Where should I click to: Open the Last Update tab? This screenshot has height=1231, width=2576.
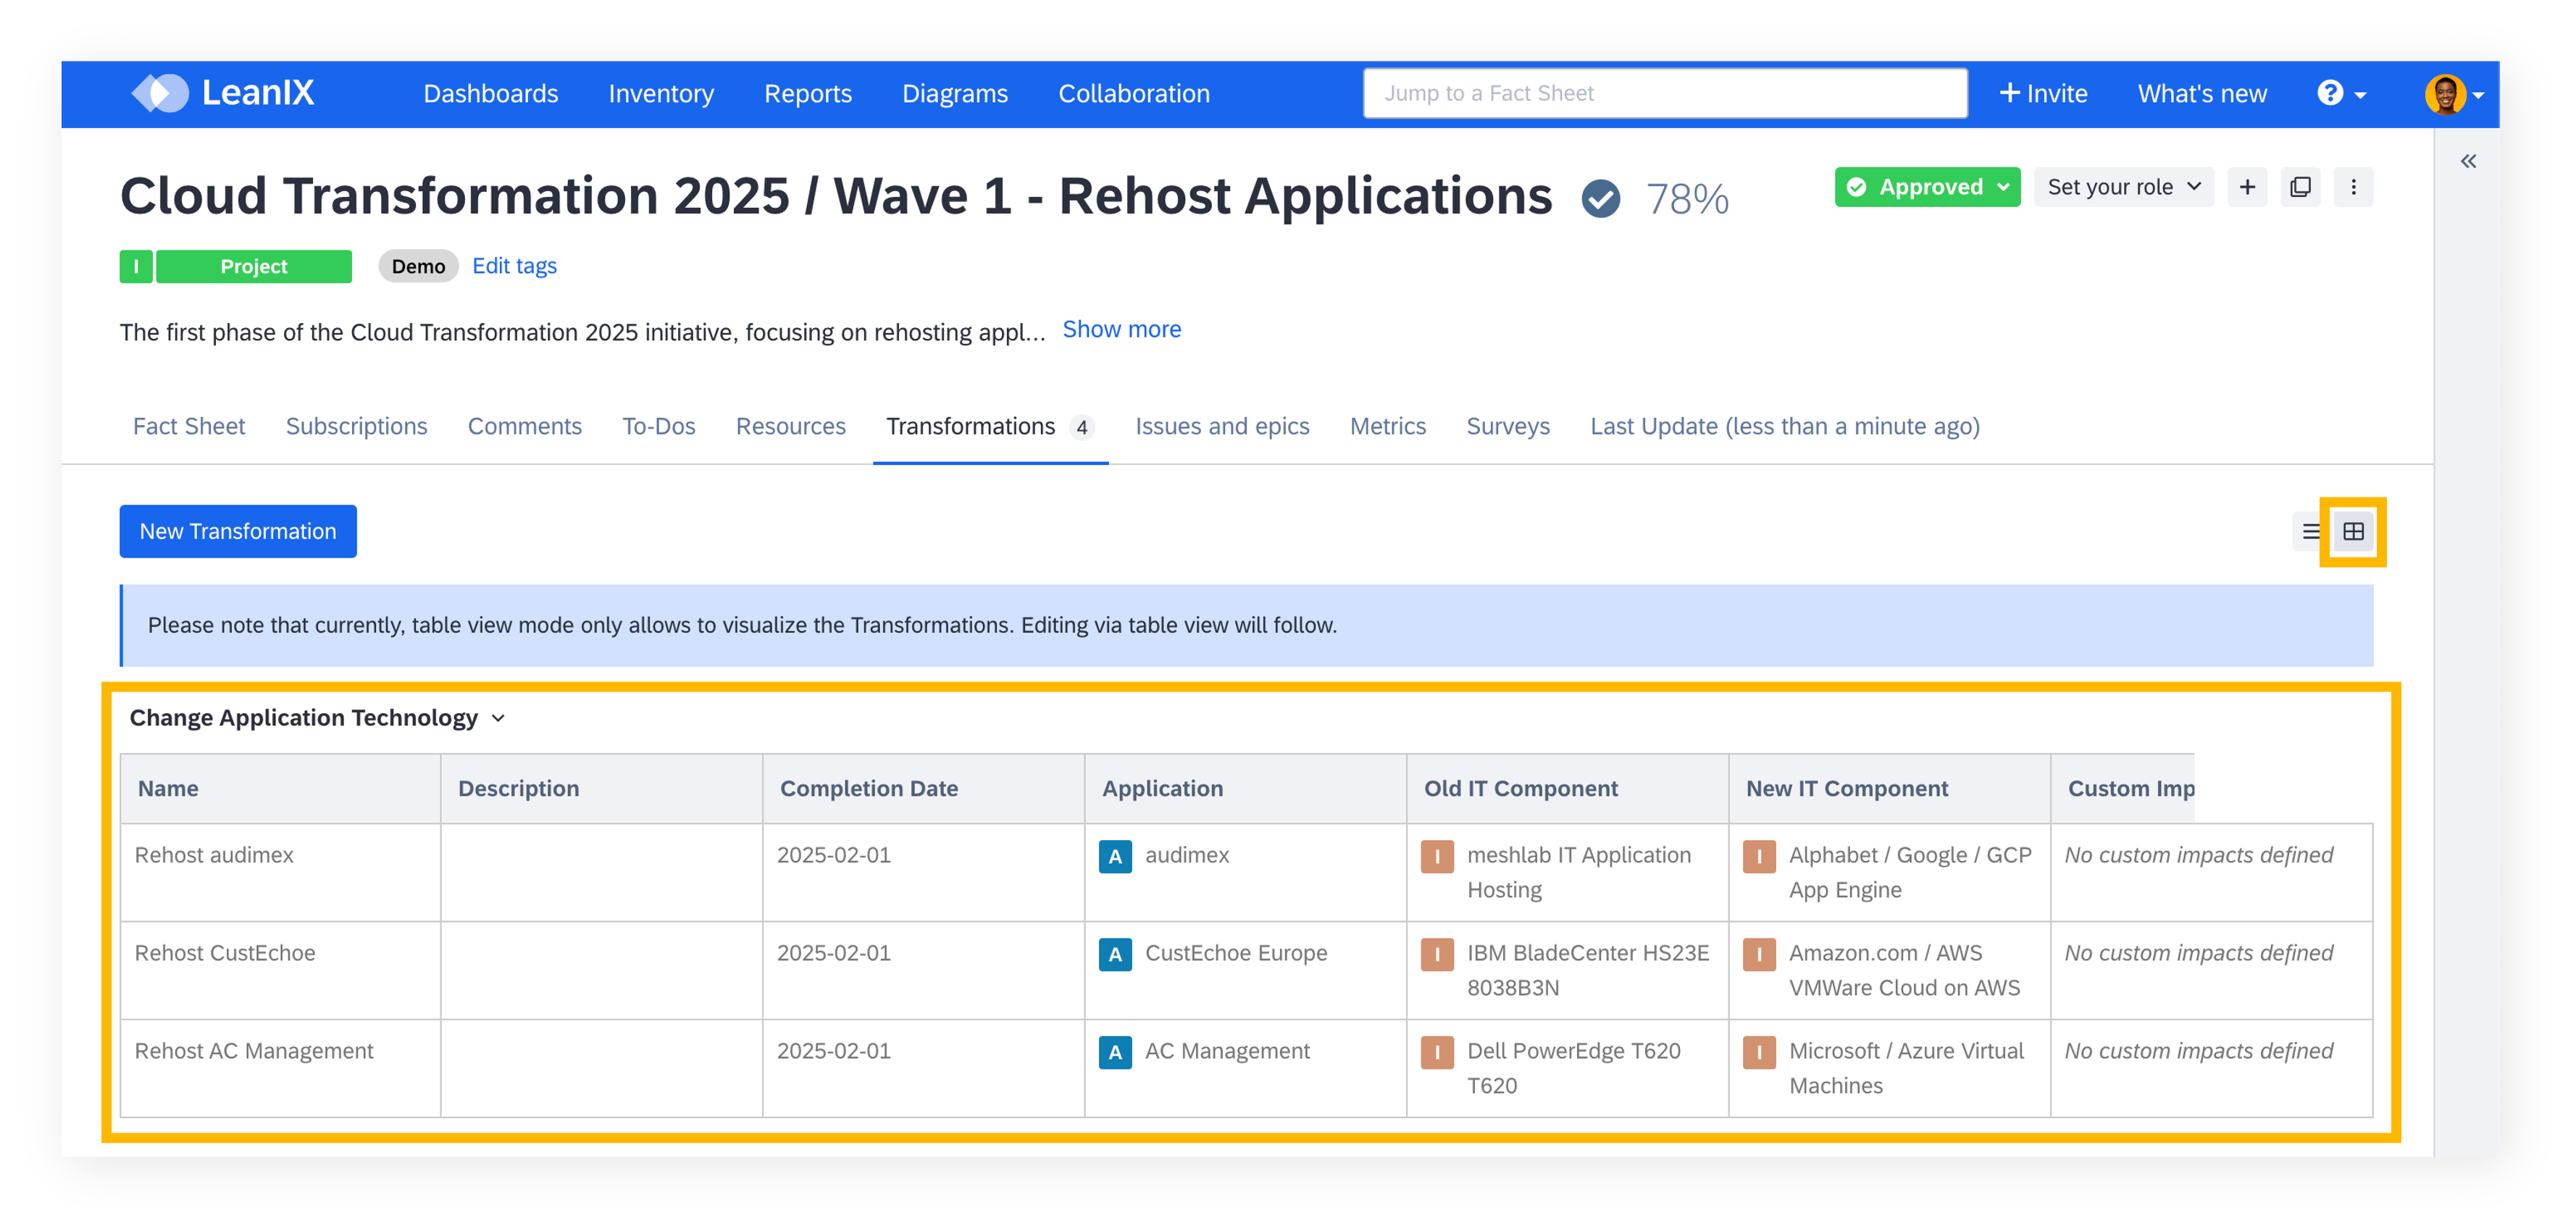[x=1785, y=427]
